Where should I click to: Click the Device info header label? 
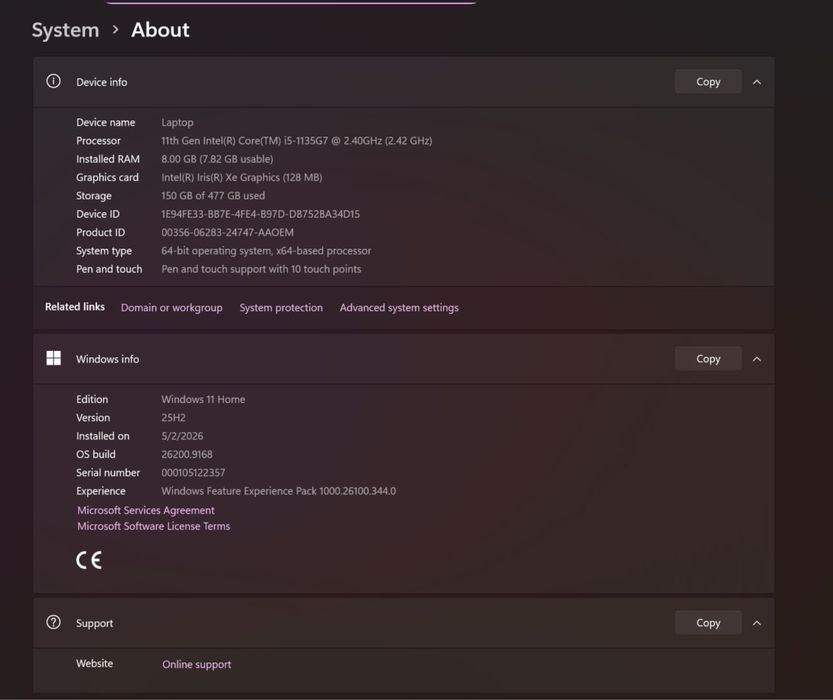(101, 82)
